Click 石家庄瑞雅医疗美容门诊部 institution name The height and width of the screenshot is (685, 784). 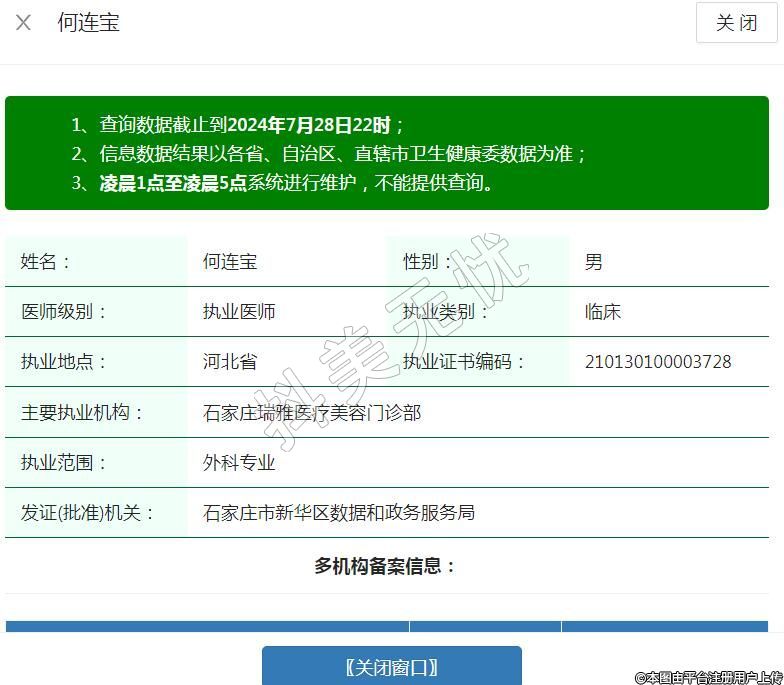tap(312, 412)
